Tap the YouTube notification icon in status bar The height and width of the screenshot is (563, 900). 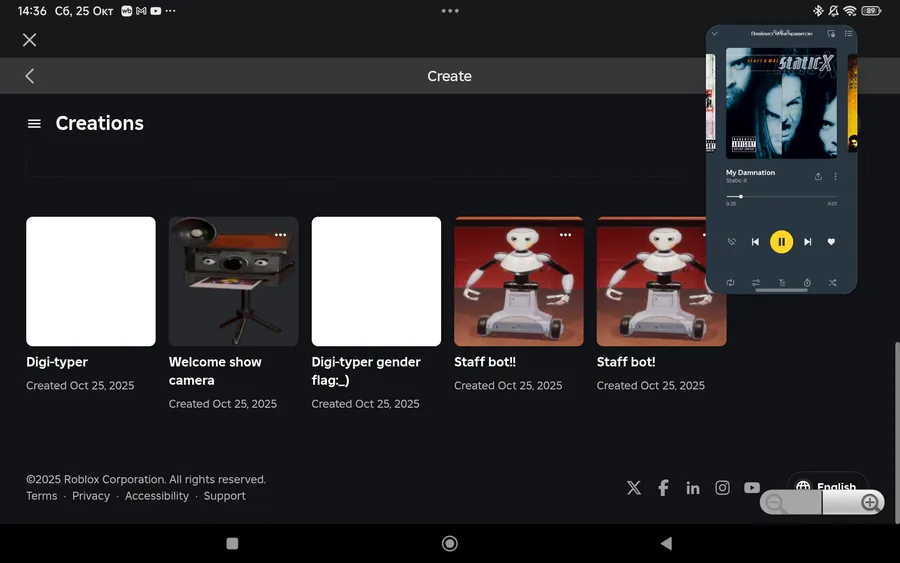pos(156,11)
